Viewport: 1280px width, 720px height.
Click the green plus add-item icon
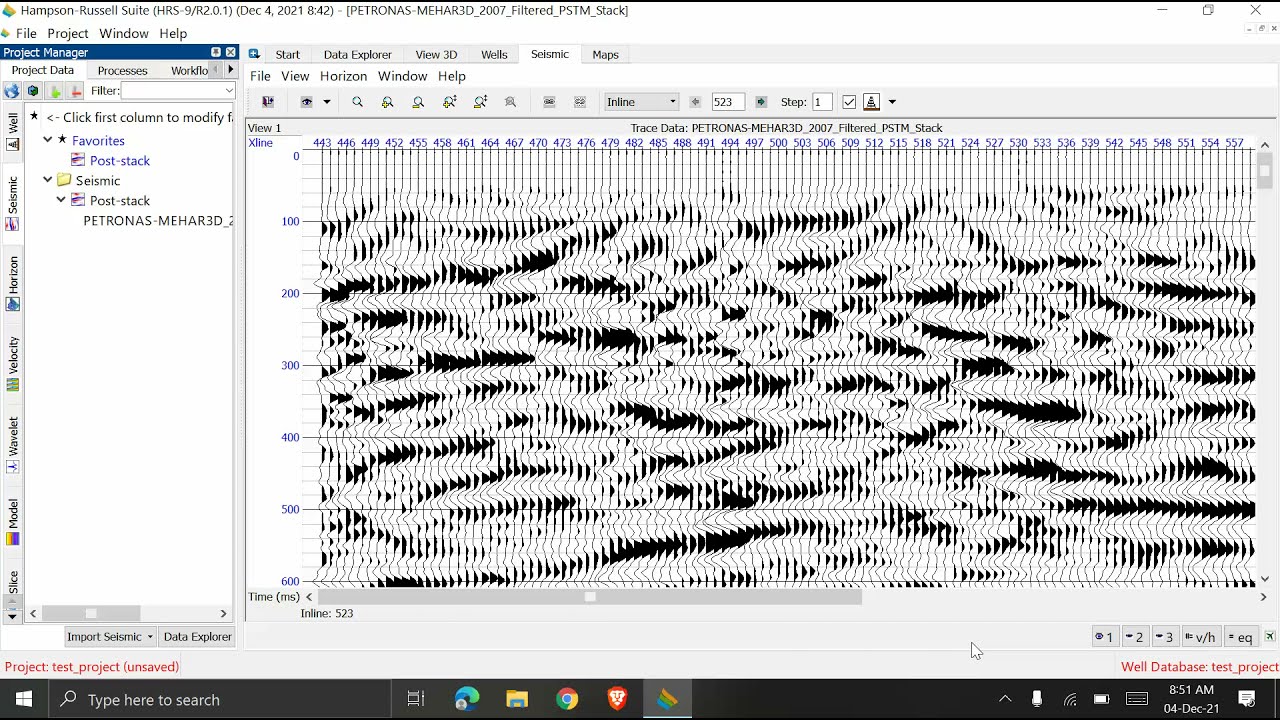pyautogui.click(x=55, y=91)
